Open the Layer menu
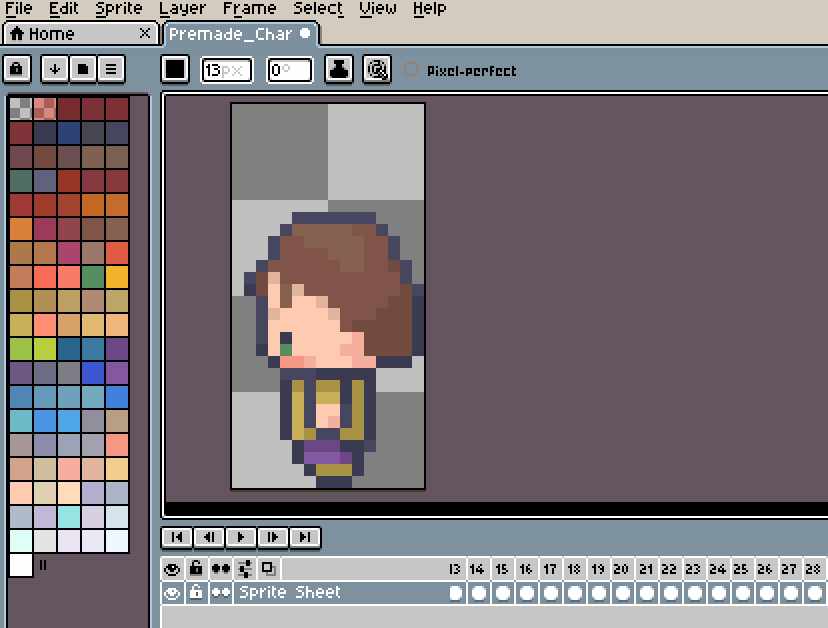Screen dimensions: 828x628 [x=182, y=9]
